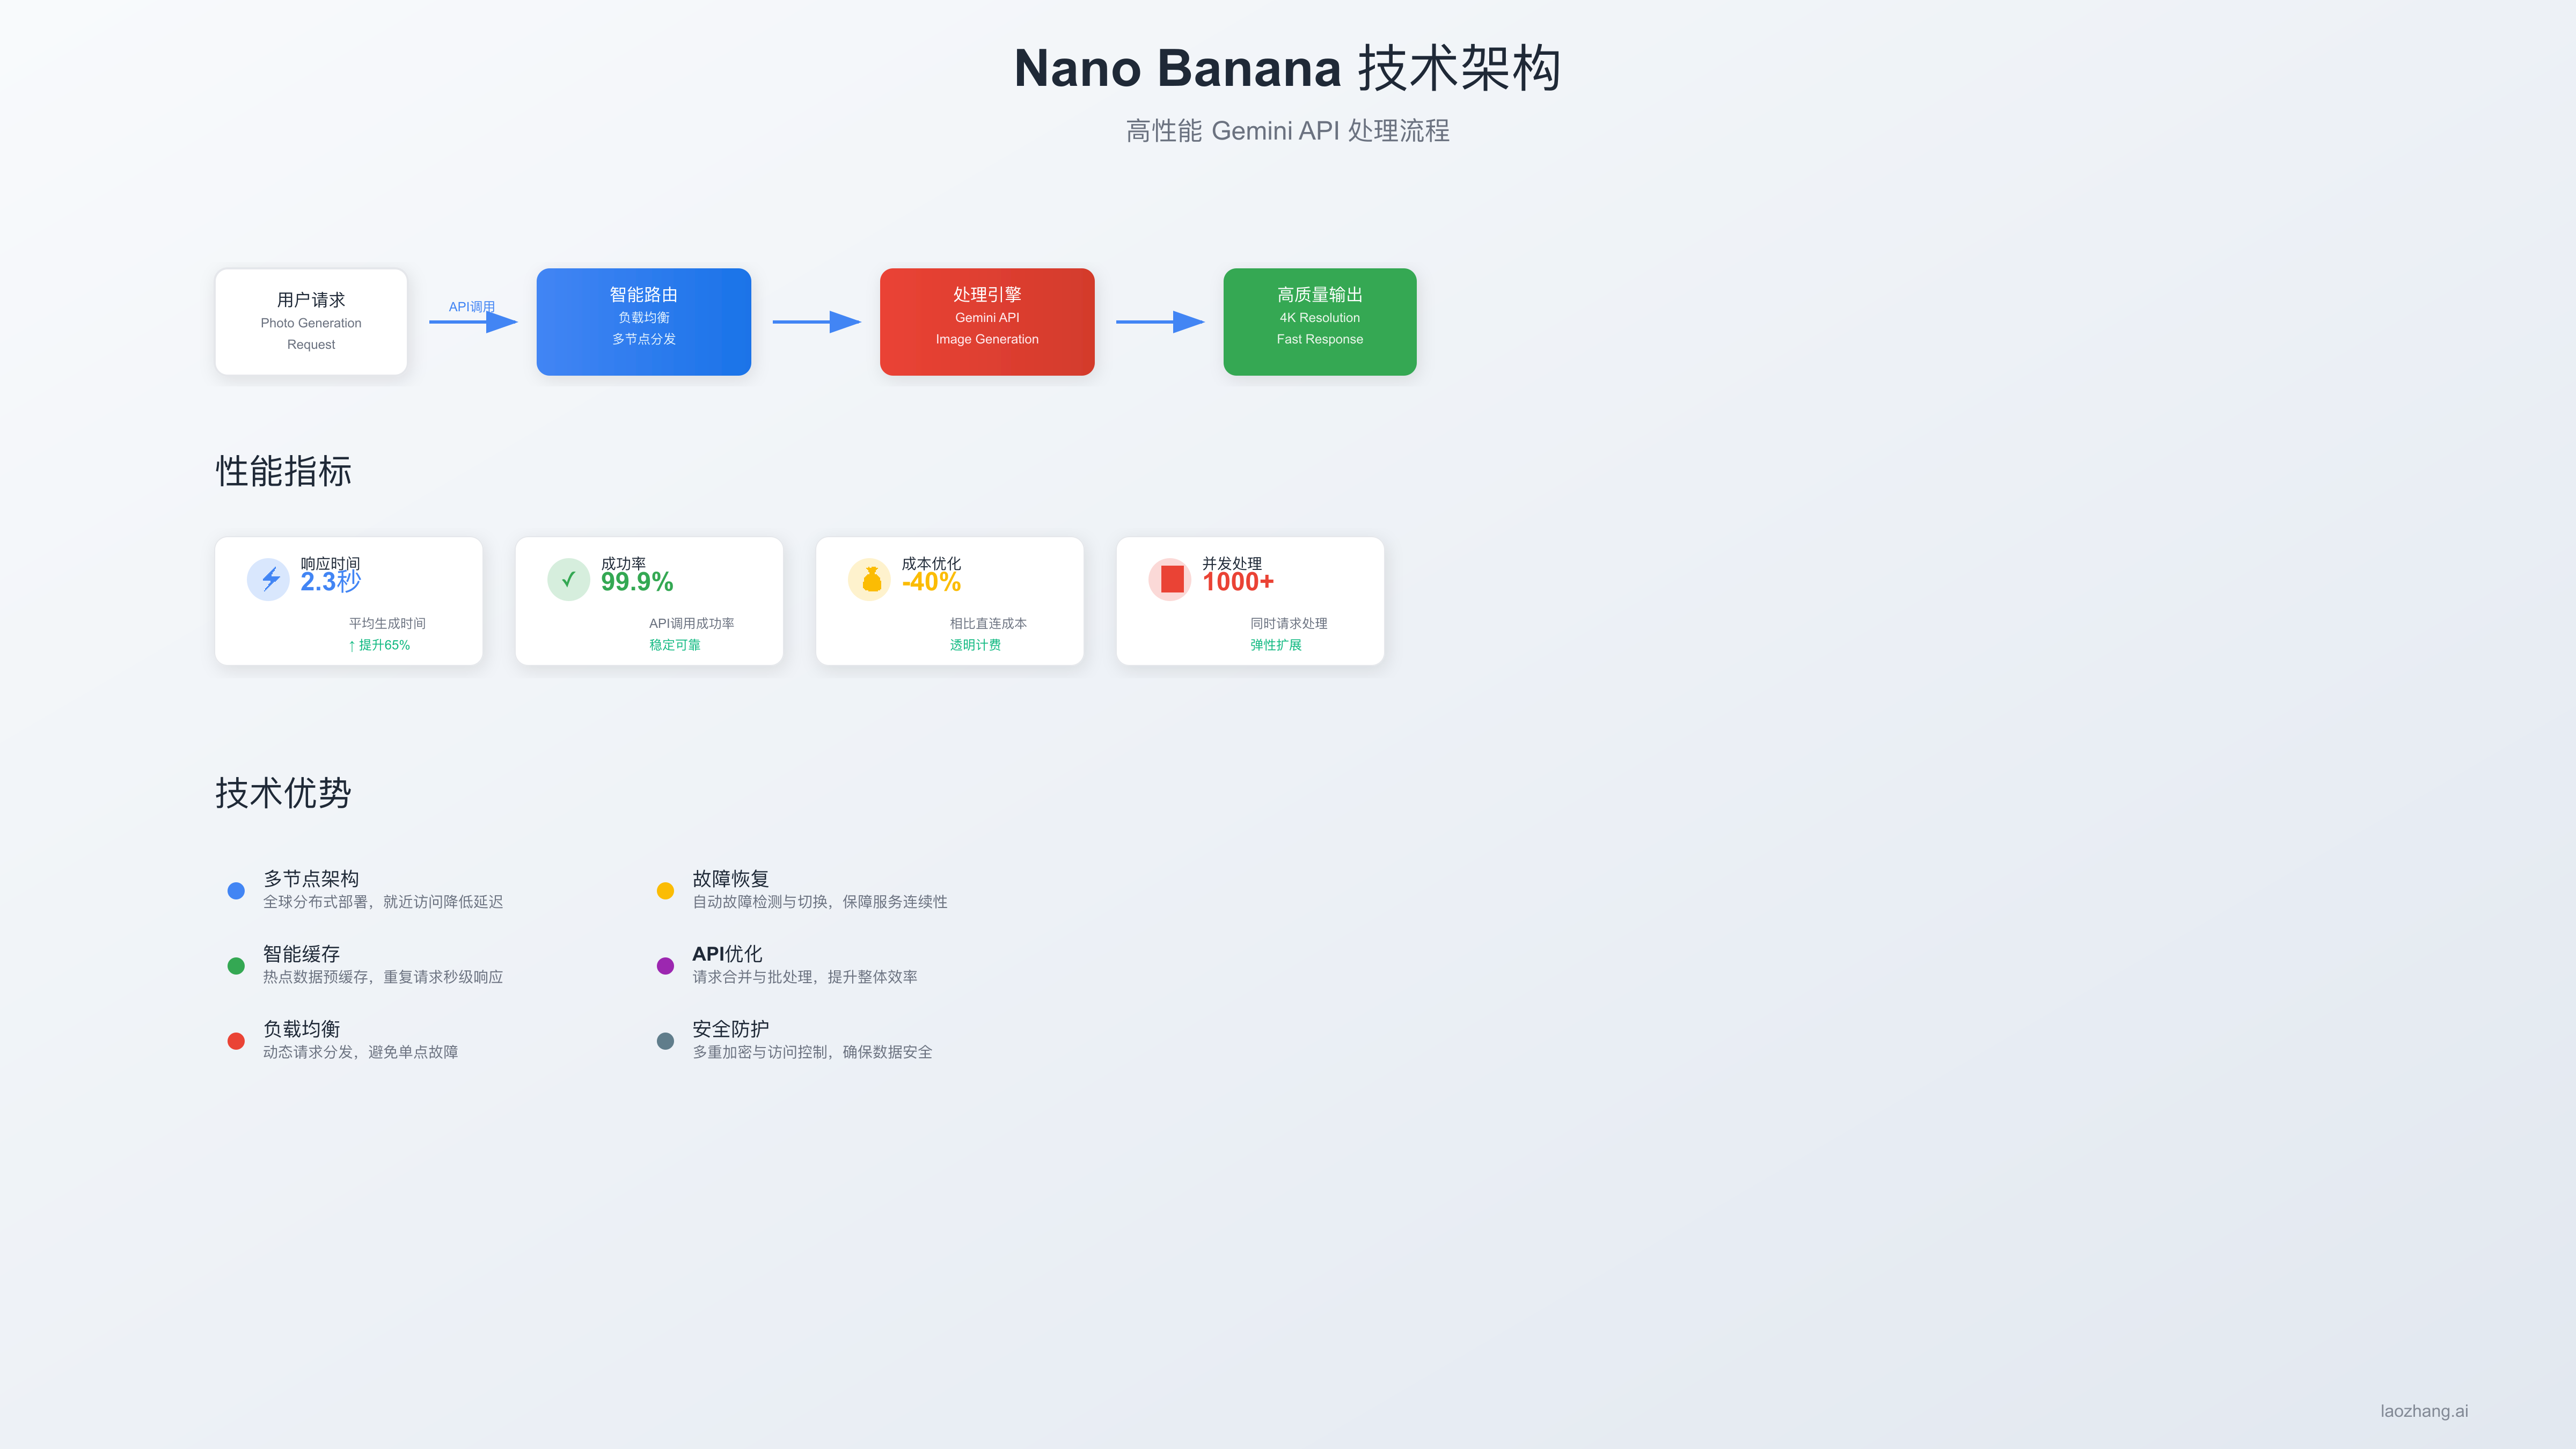The image size is (2576, 1449).
Task: Click the 成功率 card label
Action: 623,563
